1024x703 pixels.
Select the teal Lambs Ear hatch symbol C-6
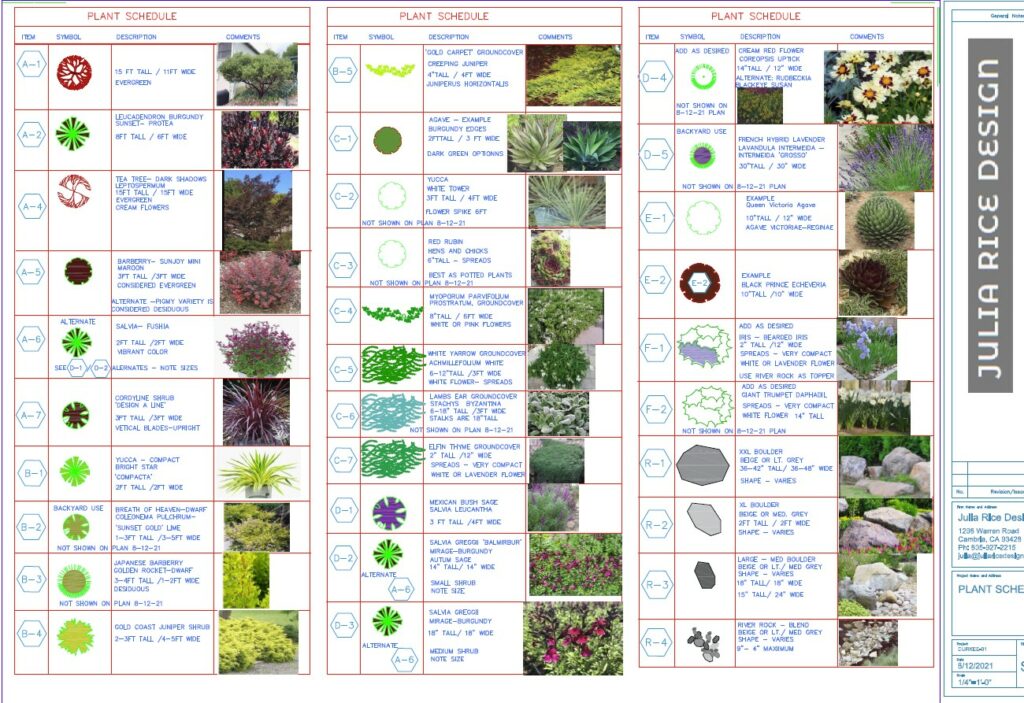tap(392, 413)
